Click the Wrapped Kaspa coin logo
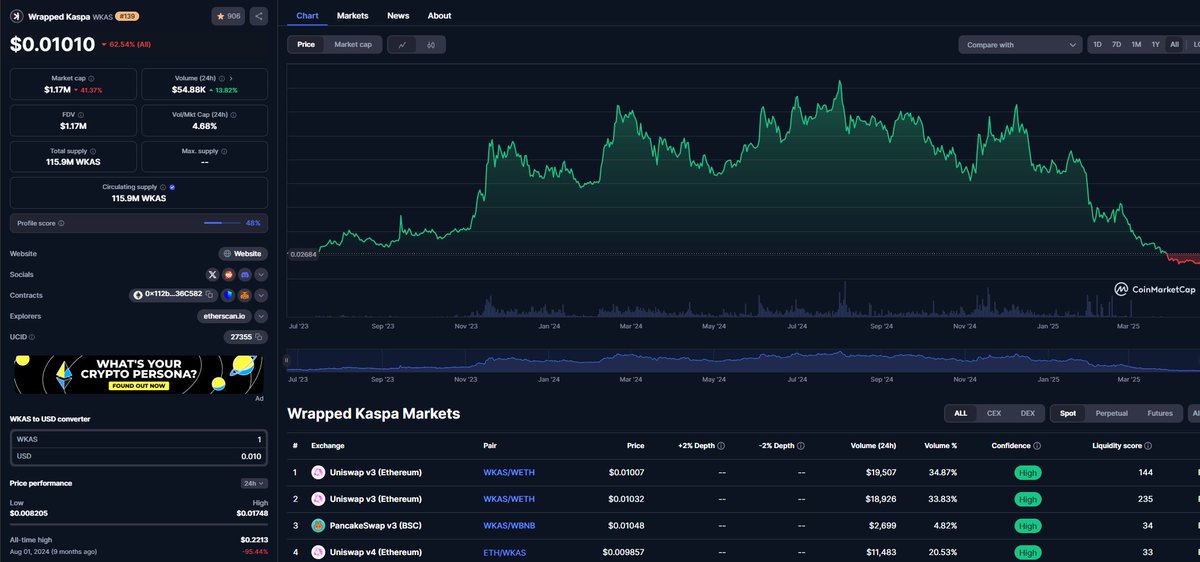The height and width of the screenshot is (562, 1200). [x=17, y=16]
